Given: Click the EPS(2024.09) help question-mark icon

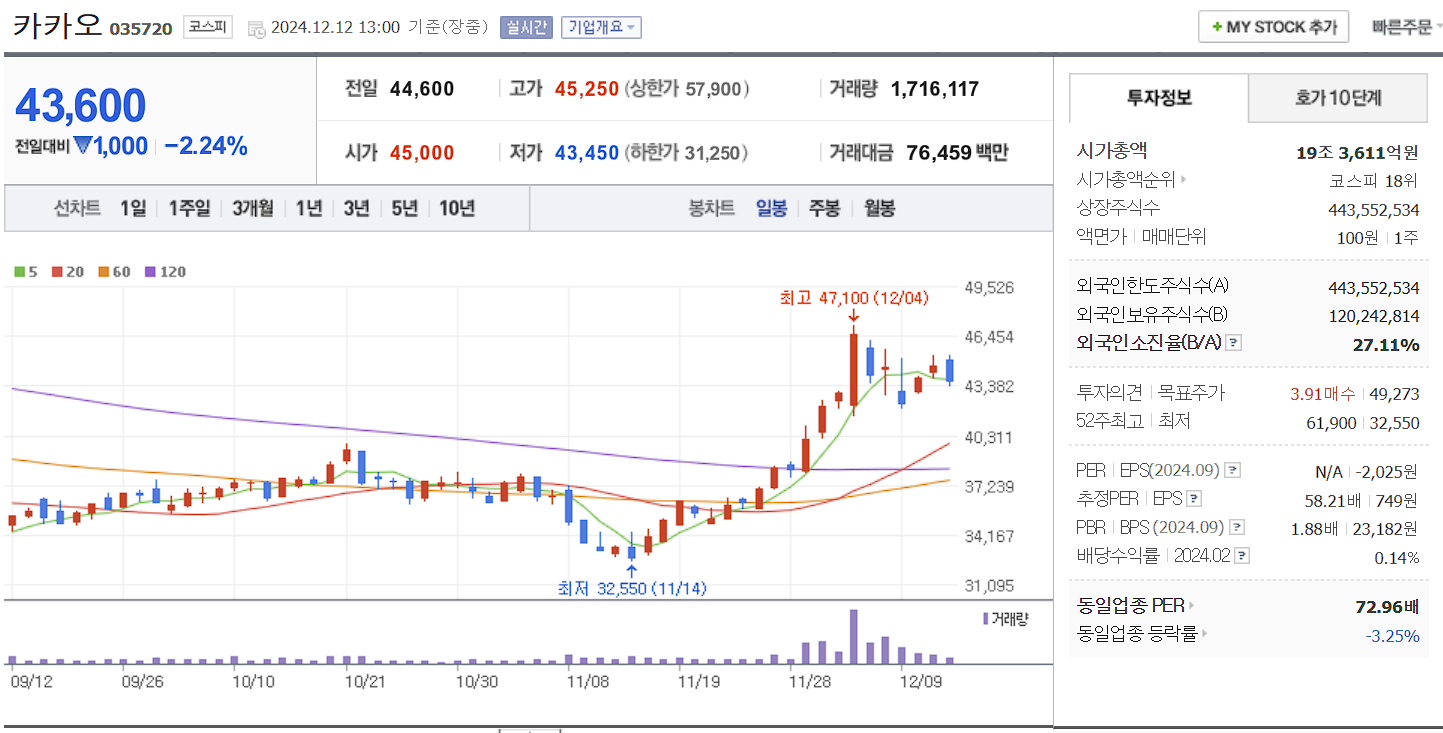Looking at the screenshot, I should coord(1233,469).
